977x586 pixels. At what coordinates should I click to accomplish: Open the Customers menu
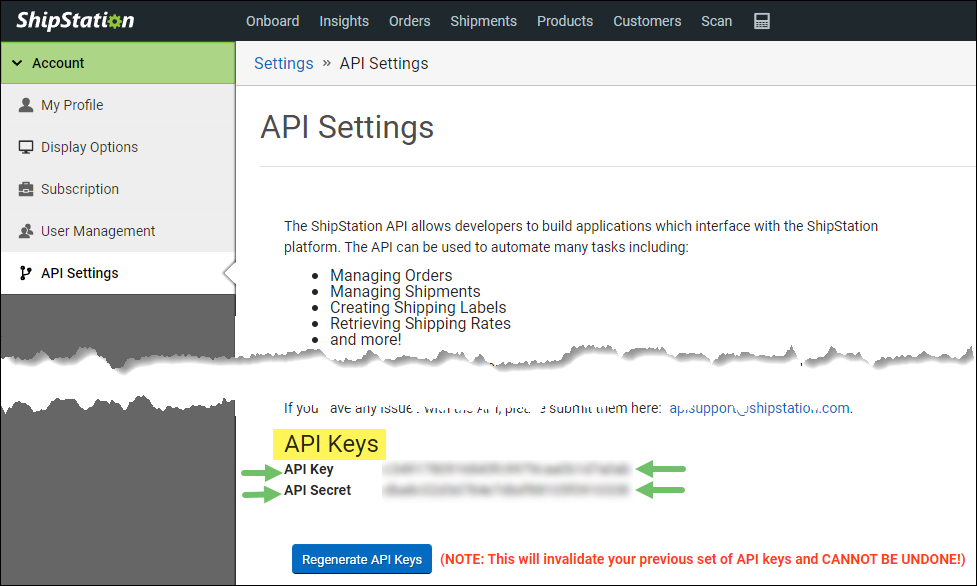646,21
